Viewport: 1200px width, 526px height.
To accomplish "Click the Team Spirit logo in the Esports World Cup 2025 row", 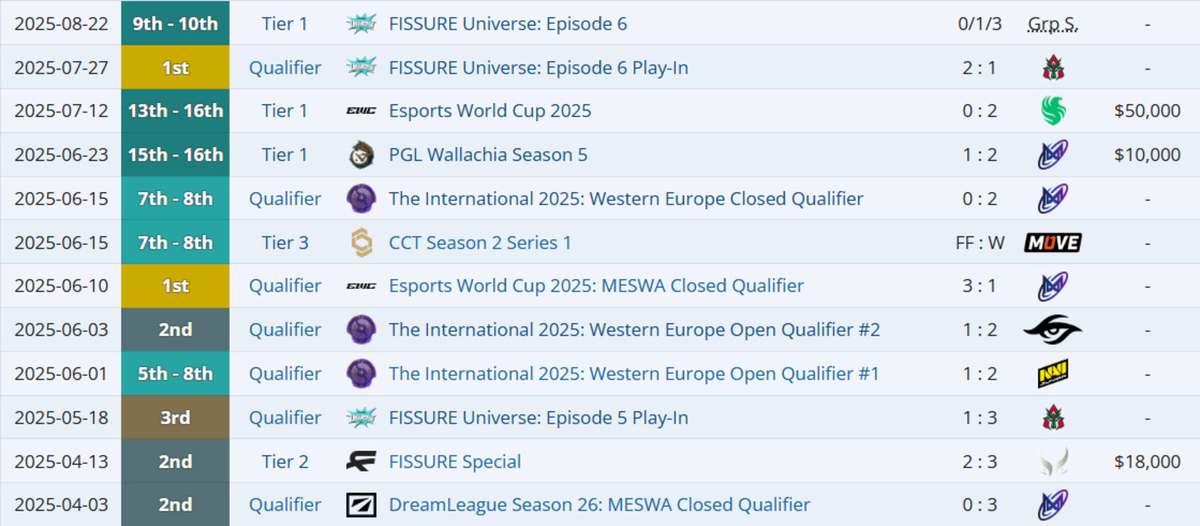I will 1053,111.
